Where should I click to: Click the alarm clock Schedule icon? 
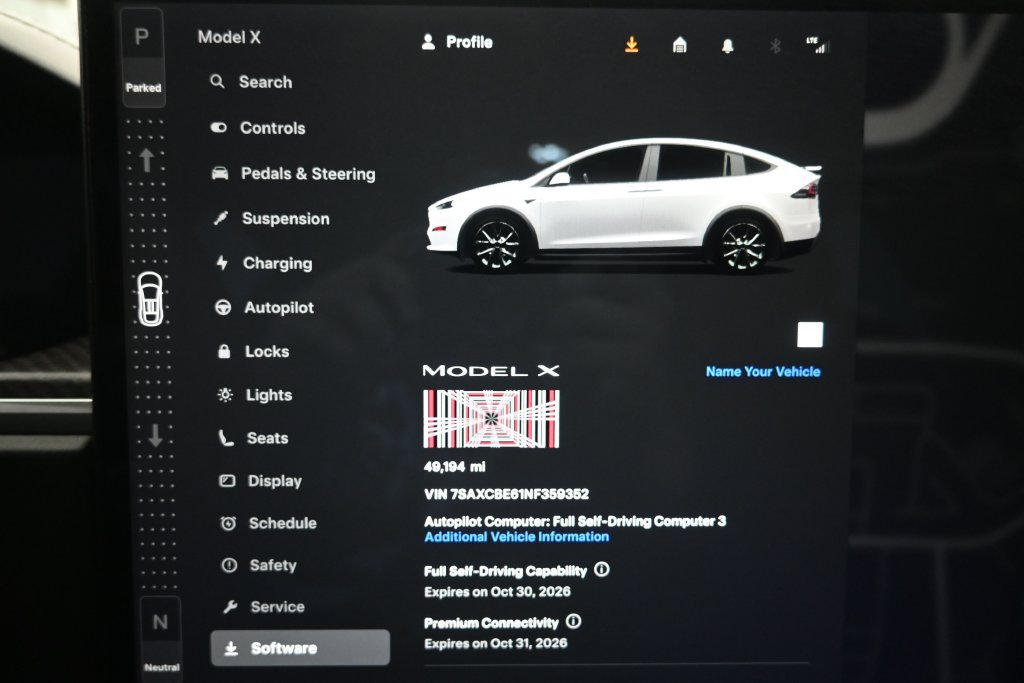229,523
